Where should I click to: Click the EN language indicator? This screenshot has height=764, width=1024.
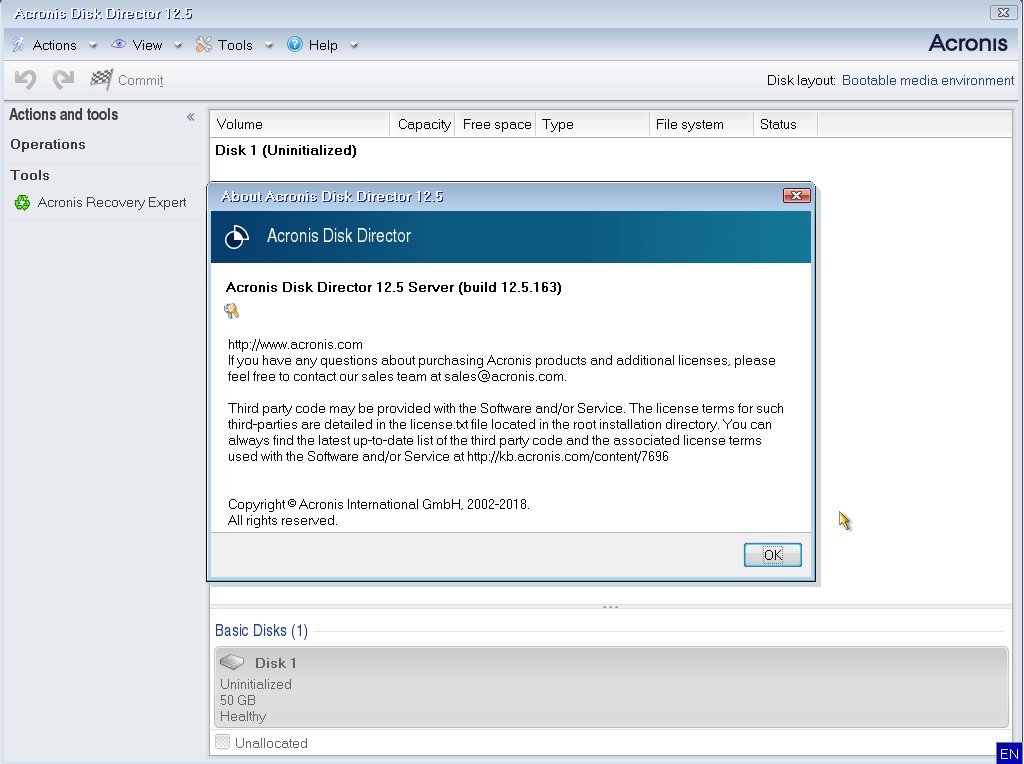[1008, 754]
